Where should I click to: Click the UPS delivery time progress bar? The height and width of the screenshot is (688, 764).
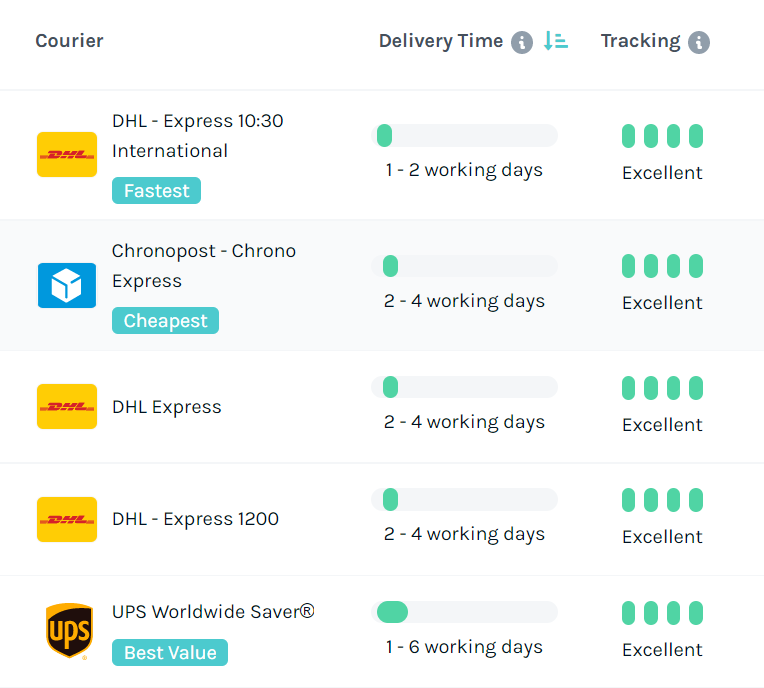click(x=464, y=612)
